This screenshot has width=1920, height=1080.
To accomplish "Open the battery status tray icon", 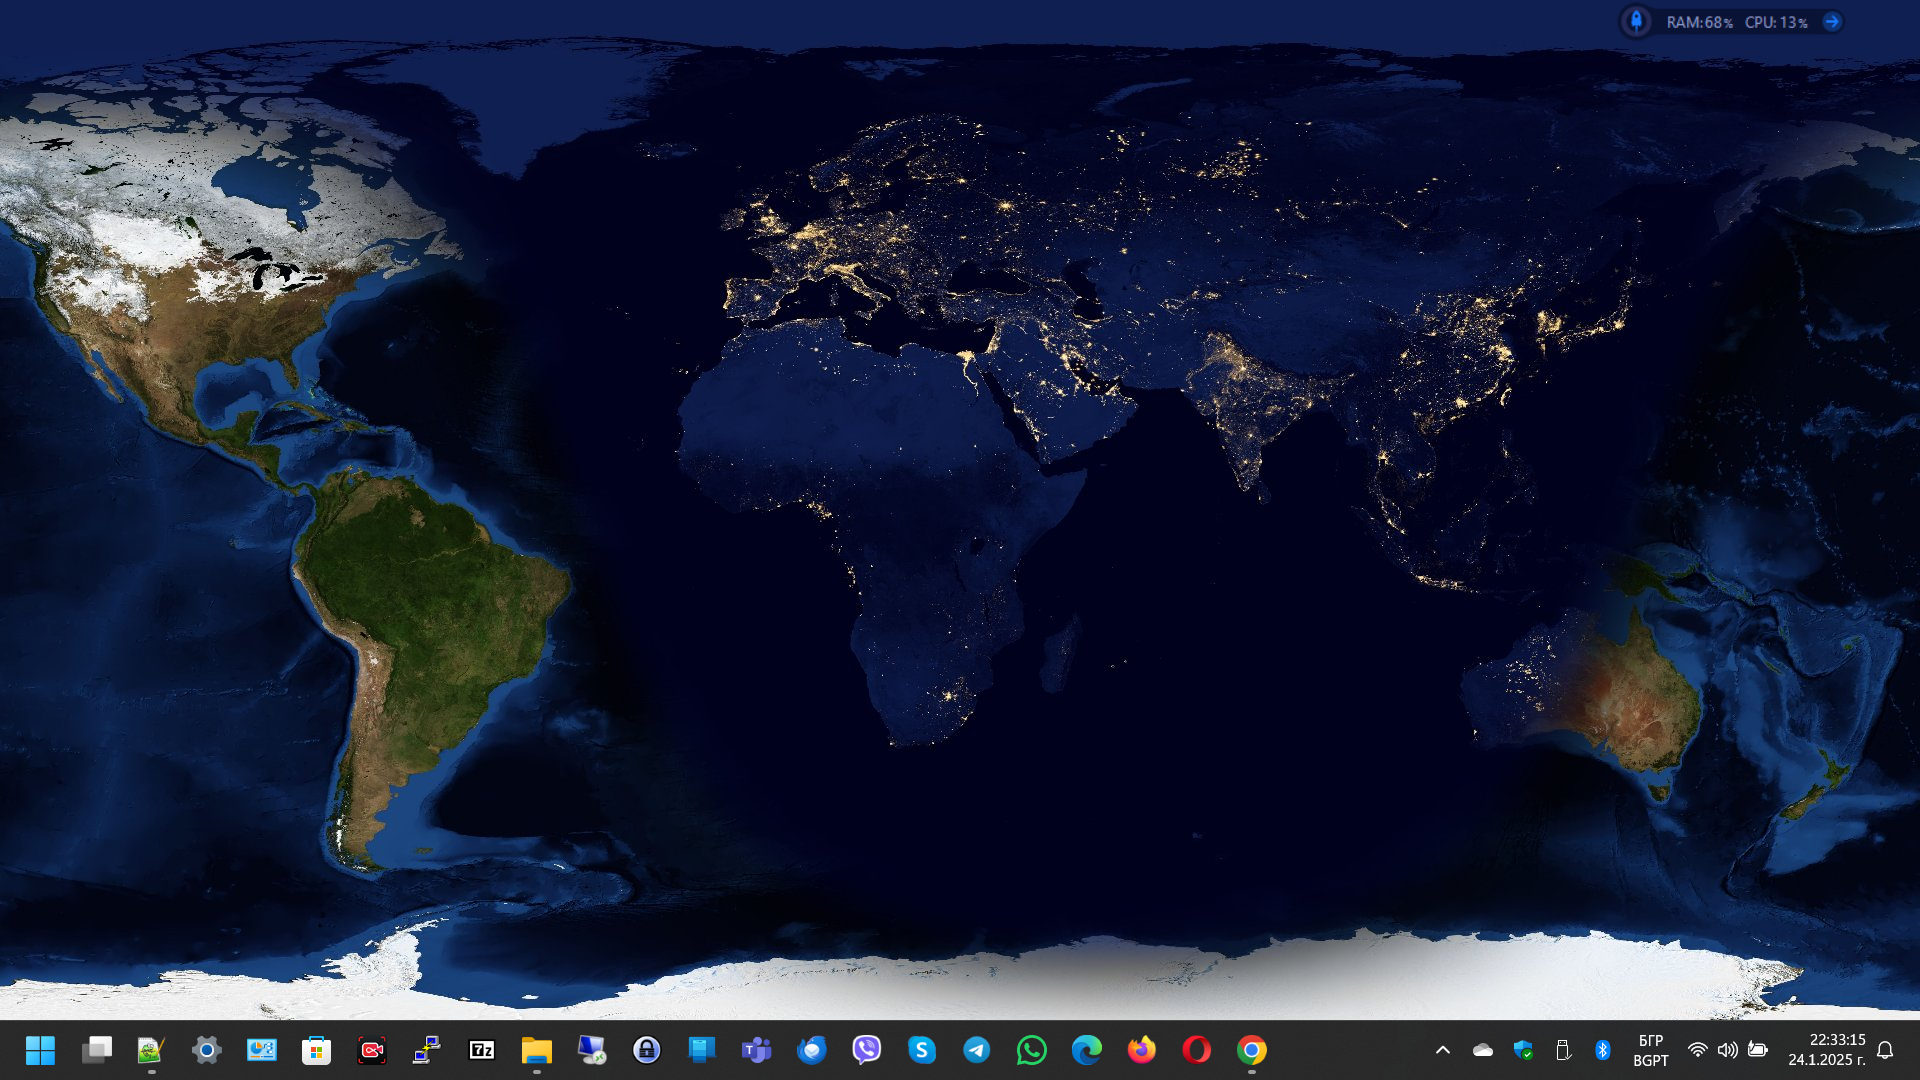I will coord(1758,1050).
